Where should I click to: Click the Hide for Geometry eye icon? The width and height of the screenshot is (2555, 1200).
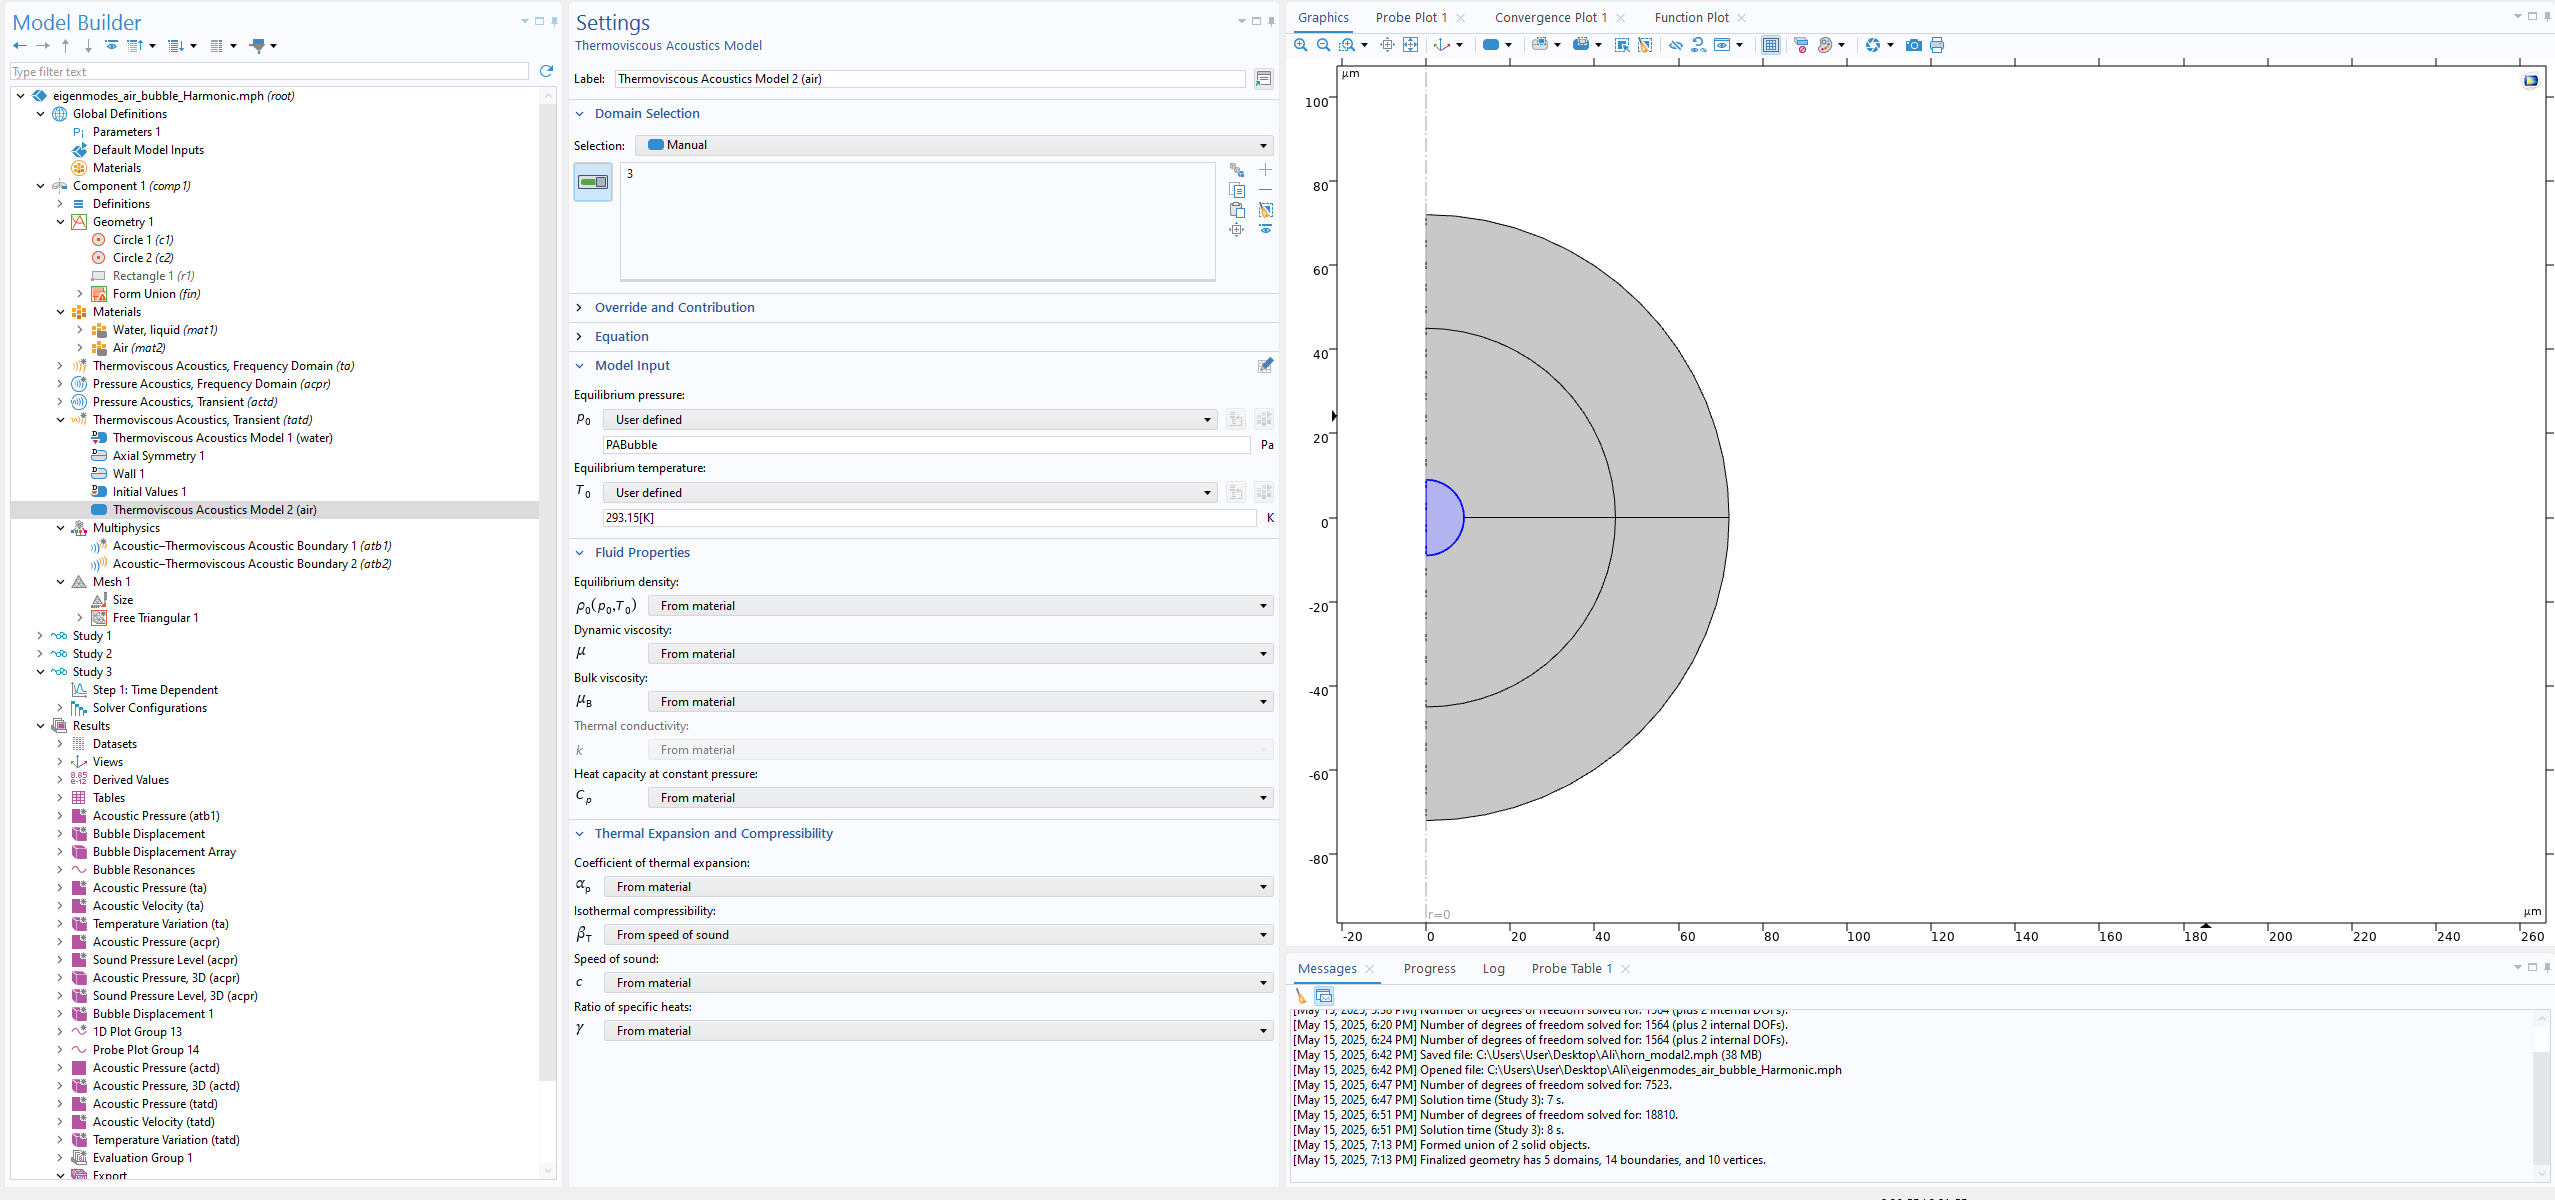tap(1675, 45)
